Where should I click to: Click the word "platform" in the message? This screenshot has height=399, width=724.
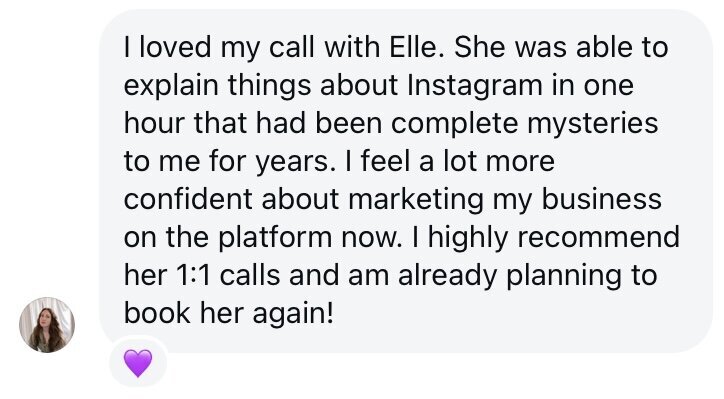click(275, 237)
